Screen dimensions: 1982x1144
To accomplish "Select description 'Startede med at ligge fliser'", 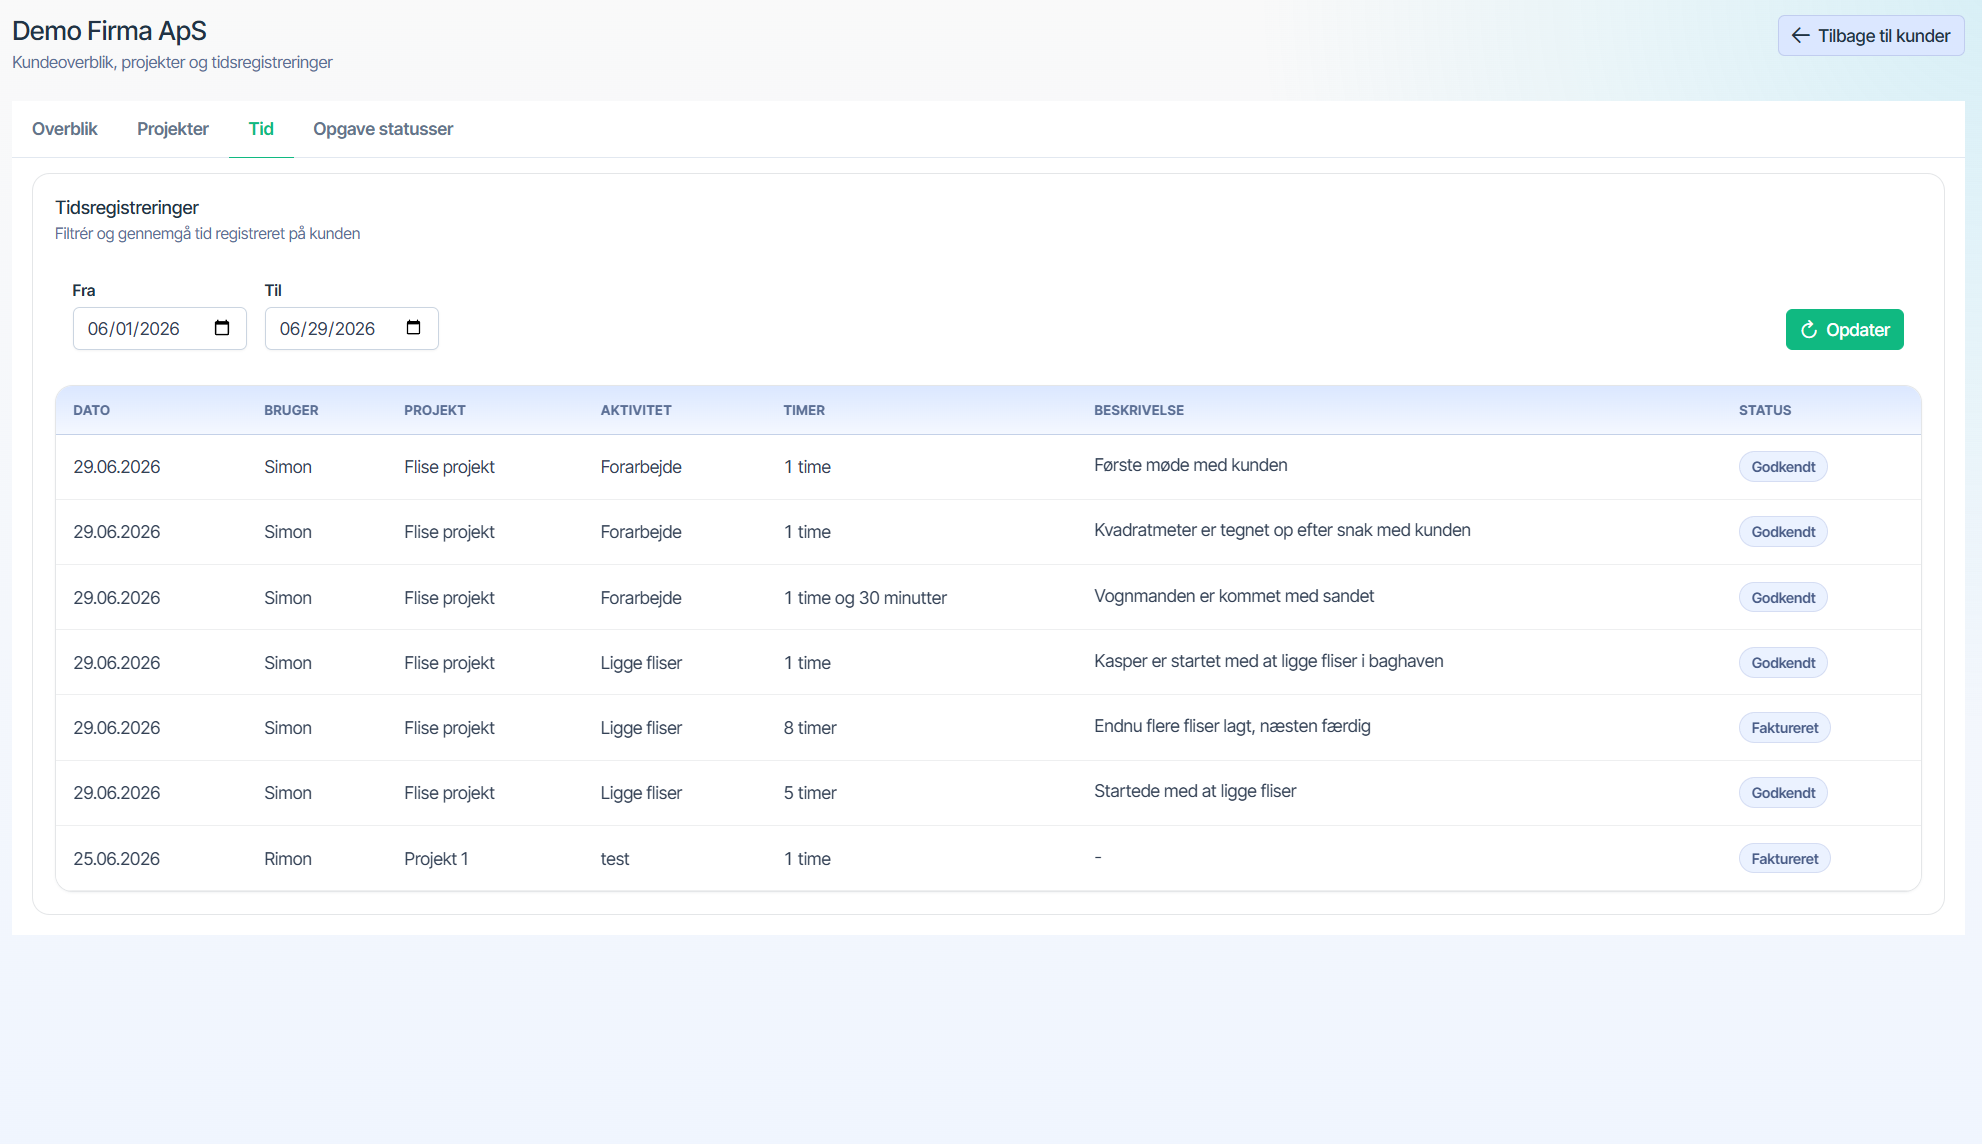I will tap(1195, 791).
